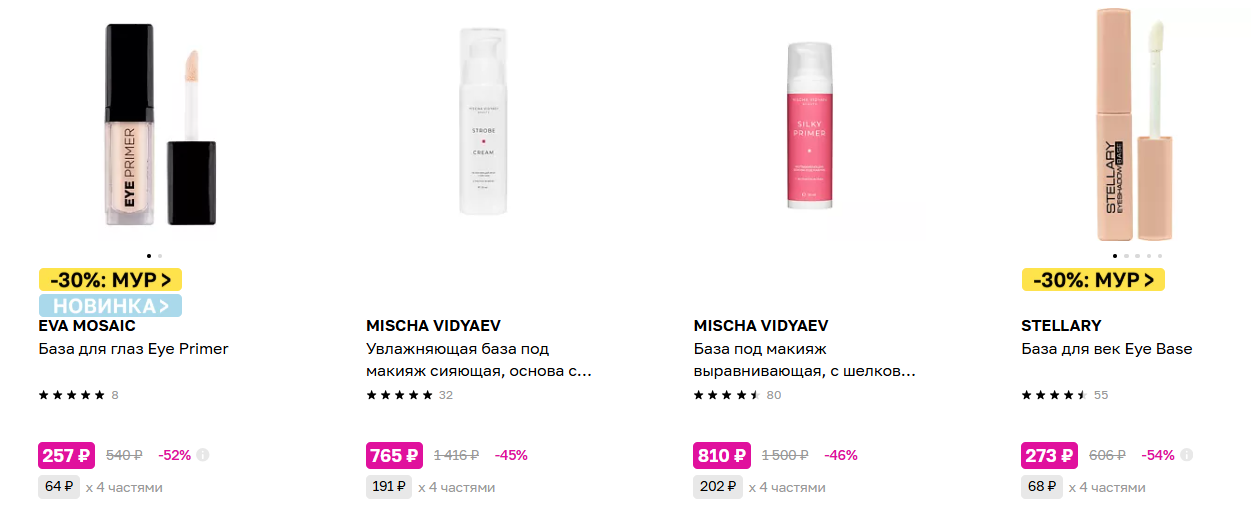Viewport: 1251px width, 528px height.
Task: Open the STELLARY brand link
Action: [1061, 326]
